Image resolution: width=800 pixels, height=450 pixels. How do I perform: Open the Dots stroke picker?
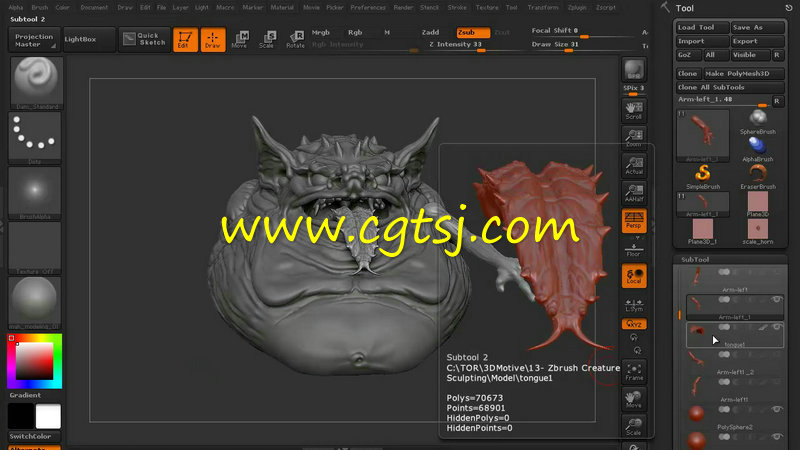pos(35,138)
